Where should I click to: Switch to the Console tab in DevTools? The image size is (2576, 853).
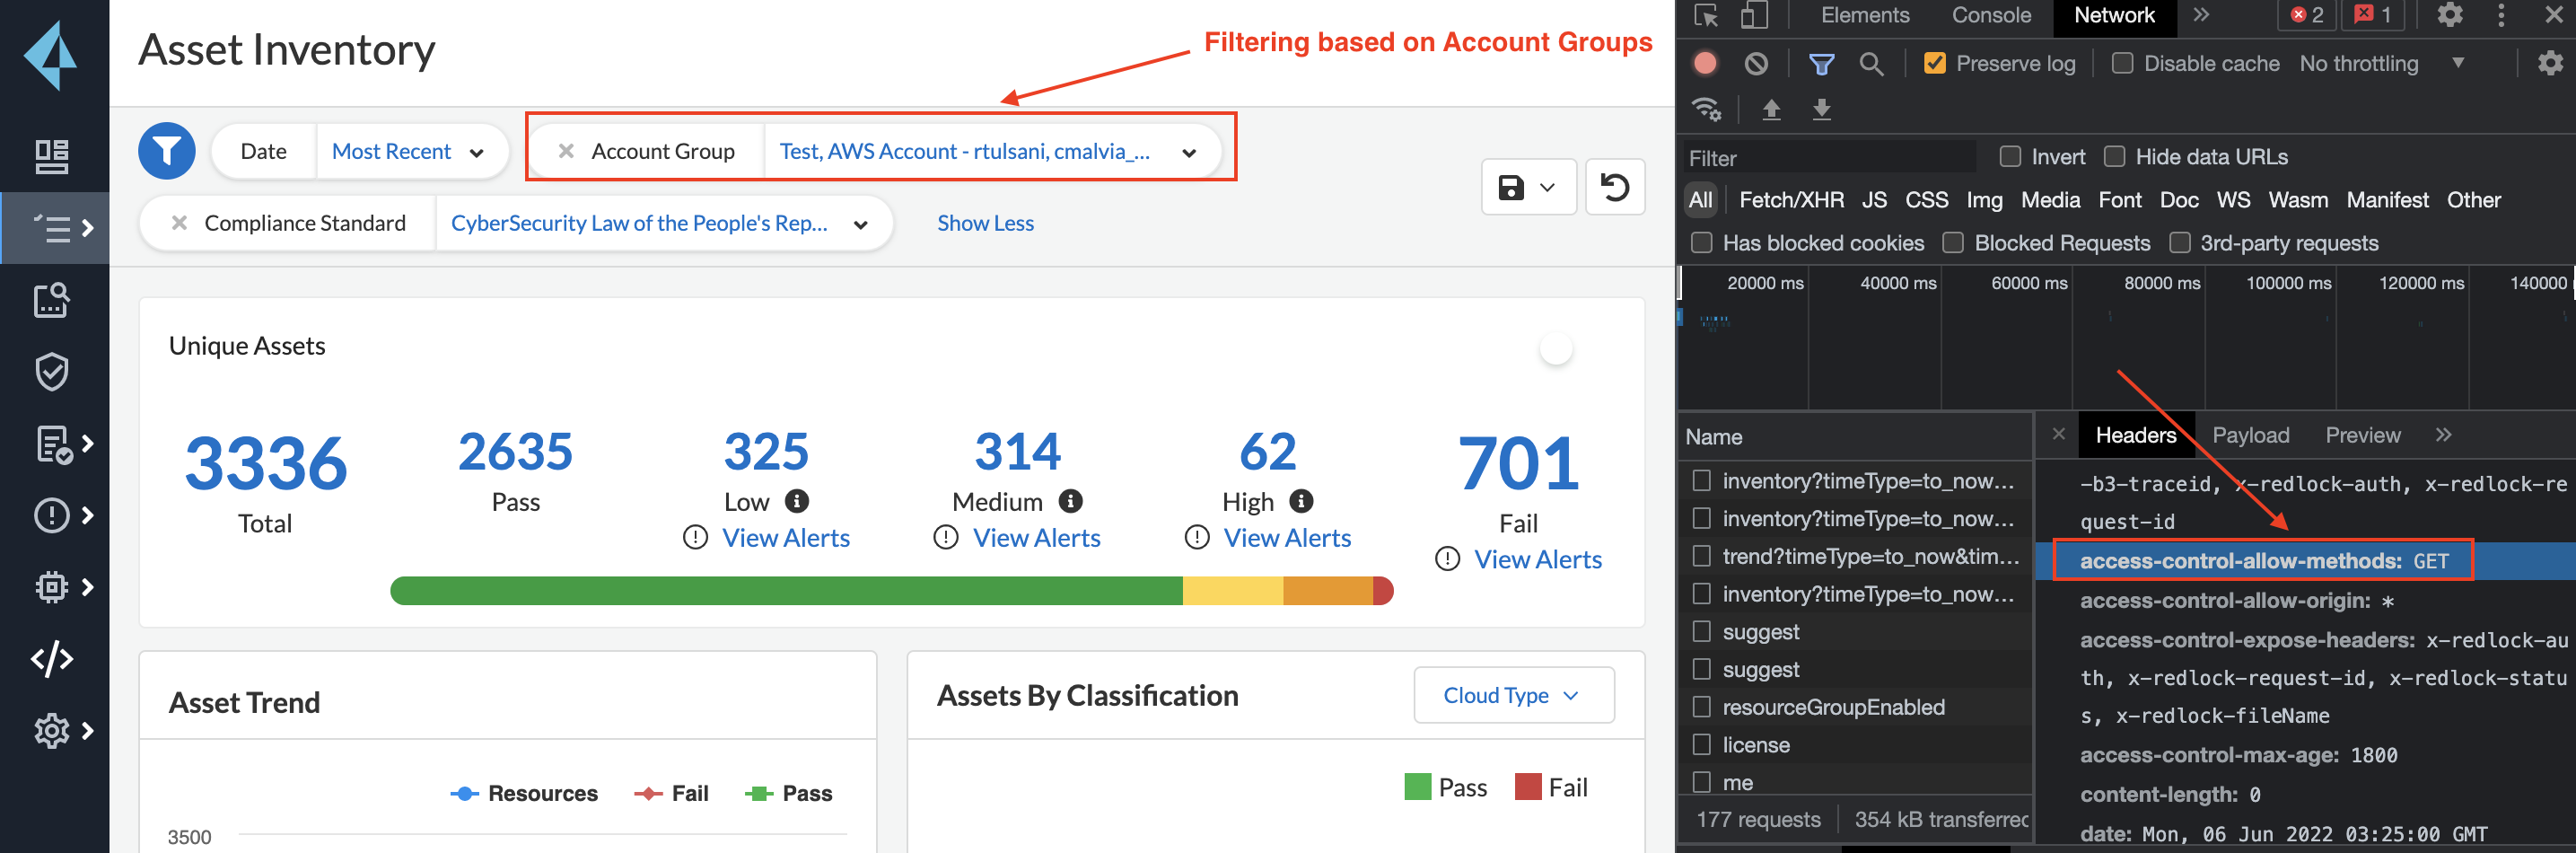[x=1990, y=15]
